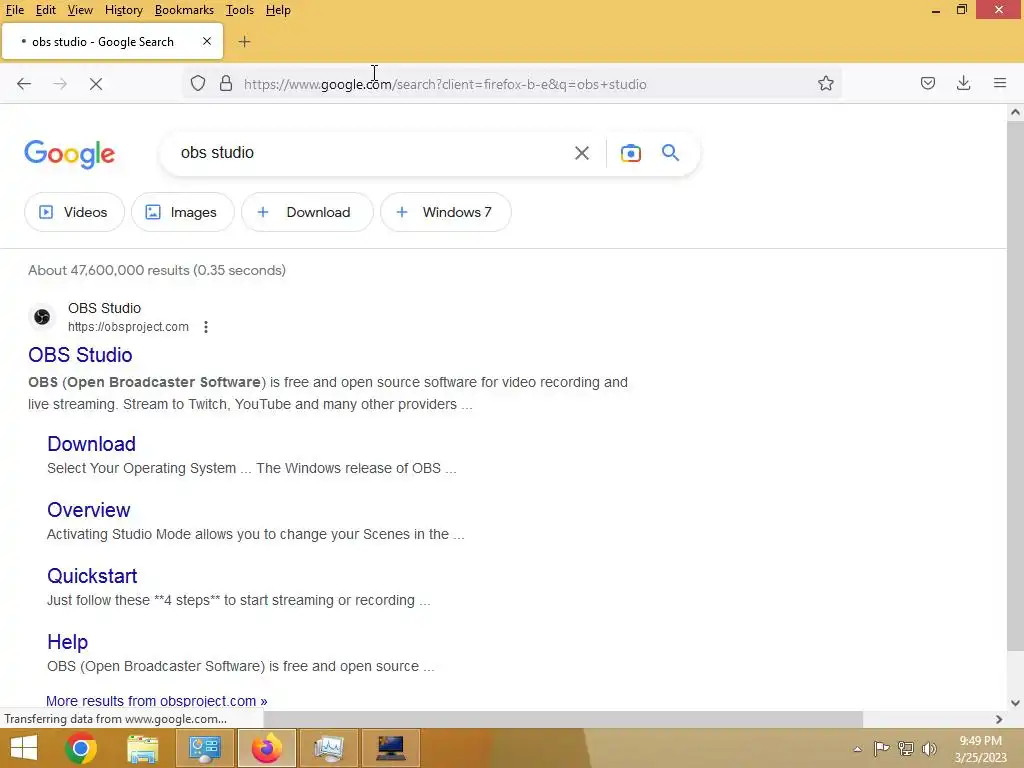Search by image with camera icon

(630, 153)
